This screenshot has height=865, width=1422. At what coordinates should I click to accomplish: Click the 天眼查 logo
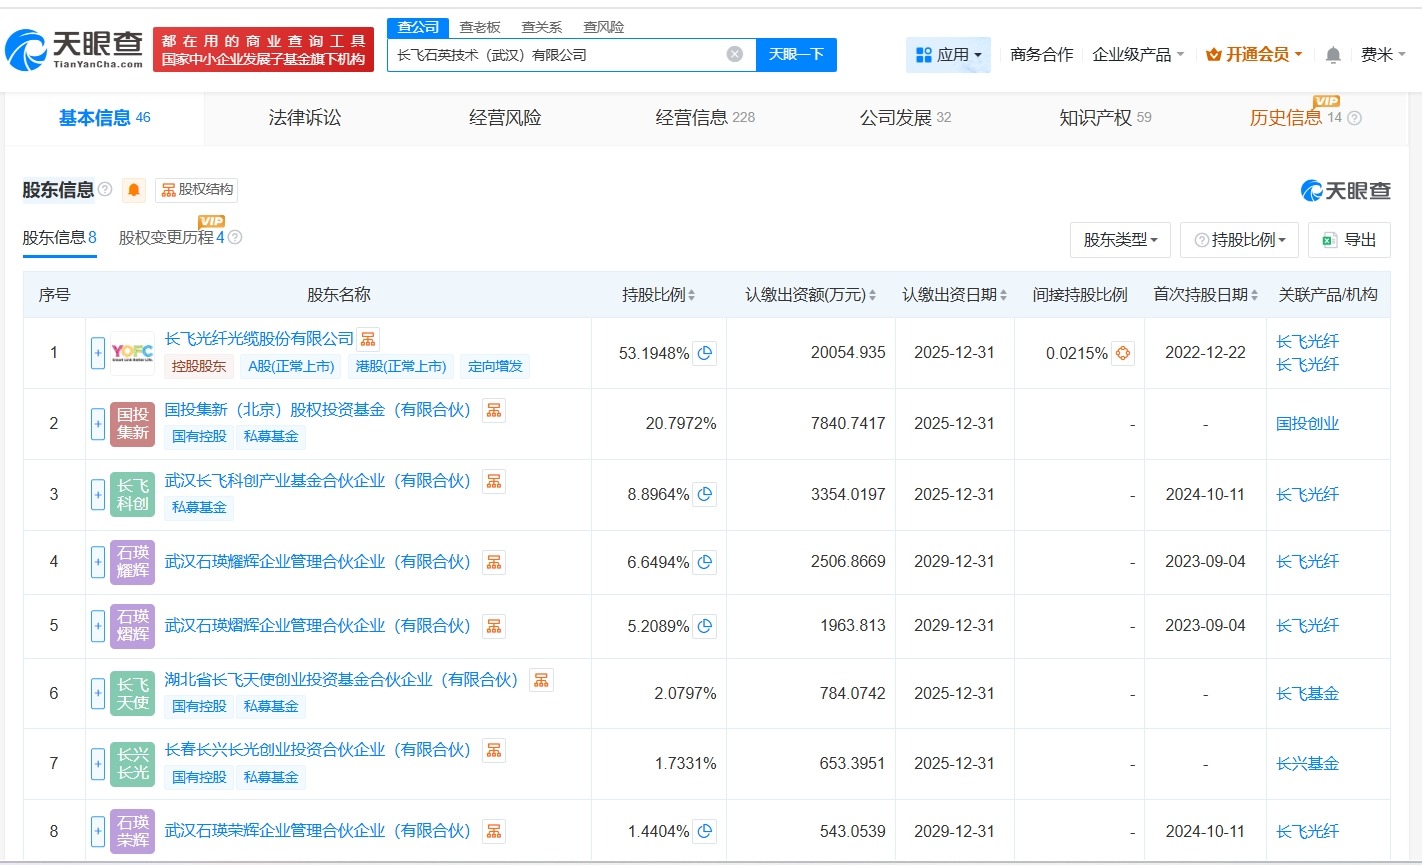(x=70, y=46)
